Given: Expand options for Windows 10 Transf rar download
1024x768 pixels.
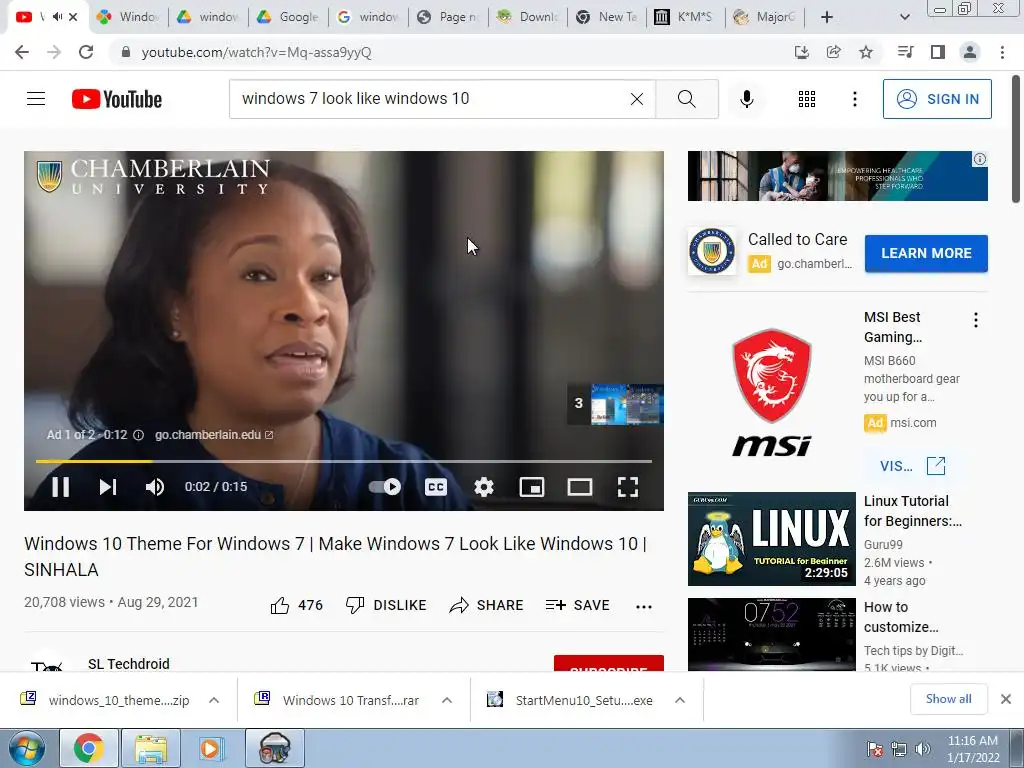Looking at the screenshot, I should click(x=447, y=700).
